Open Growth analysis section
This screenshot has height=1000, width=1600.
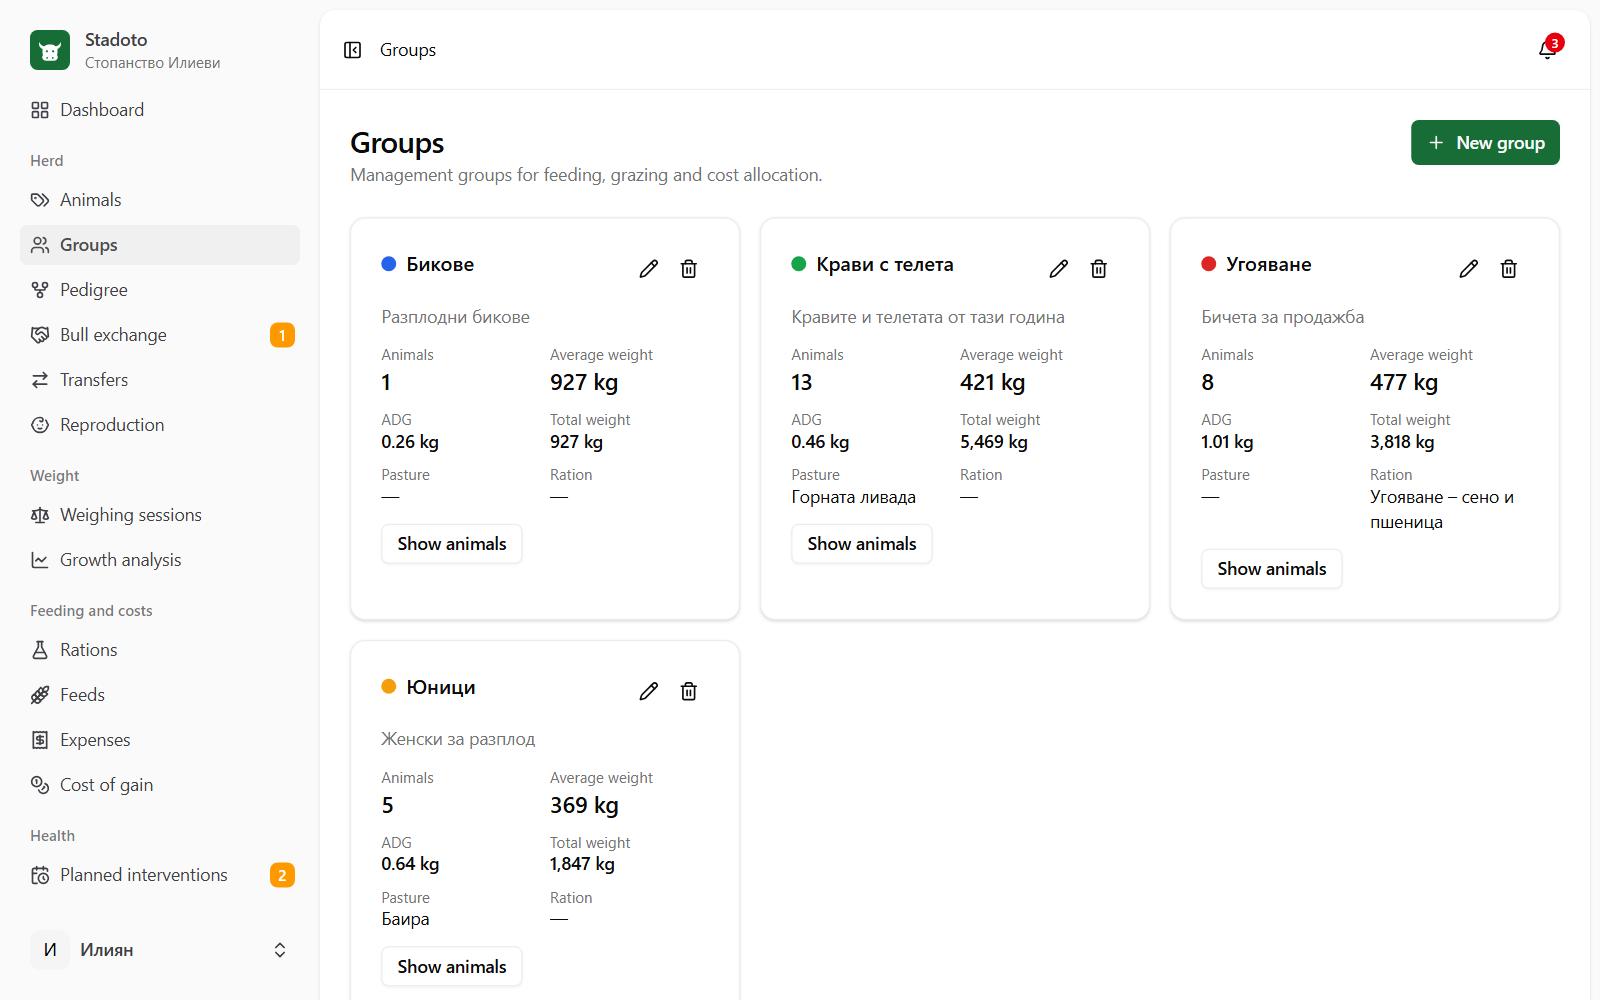pos(160,560)
